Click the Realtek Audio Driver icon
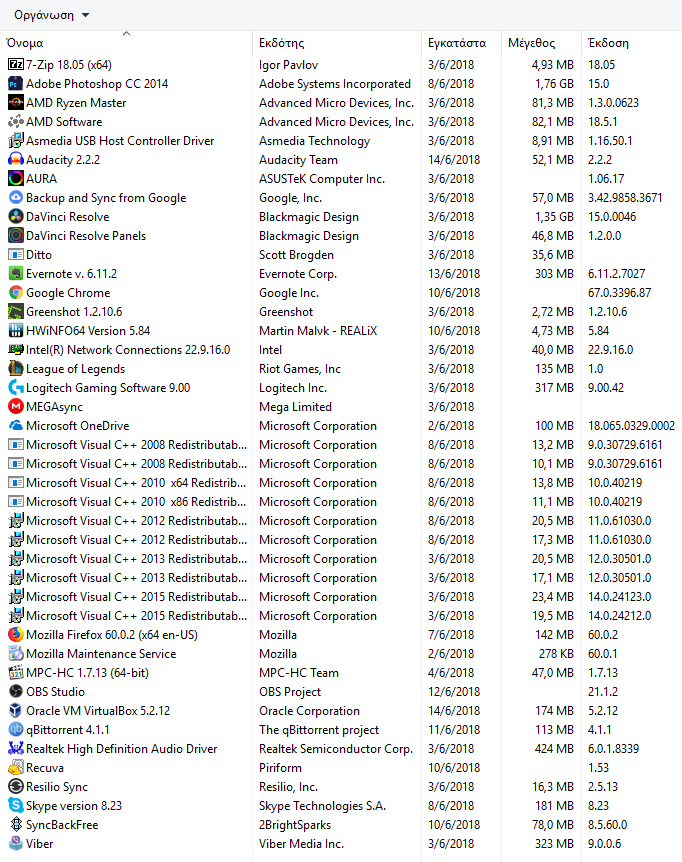 tap(16, 749)
